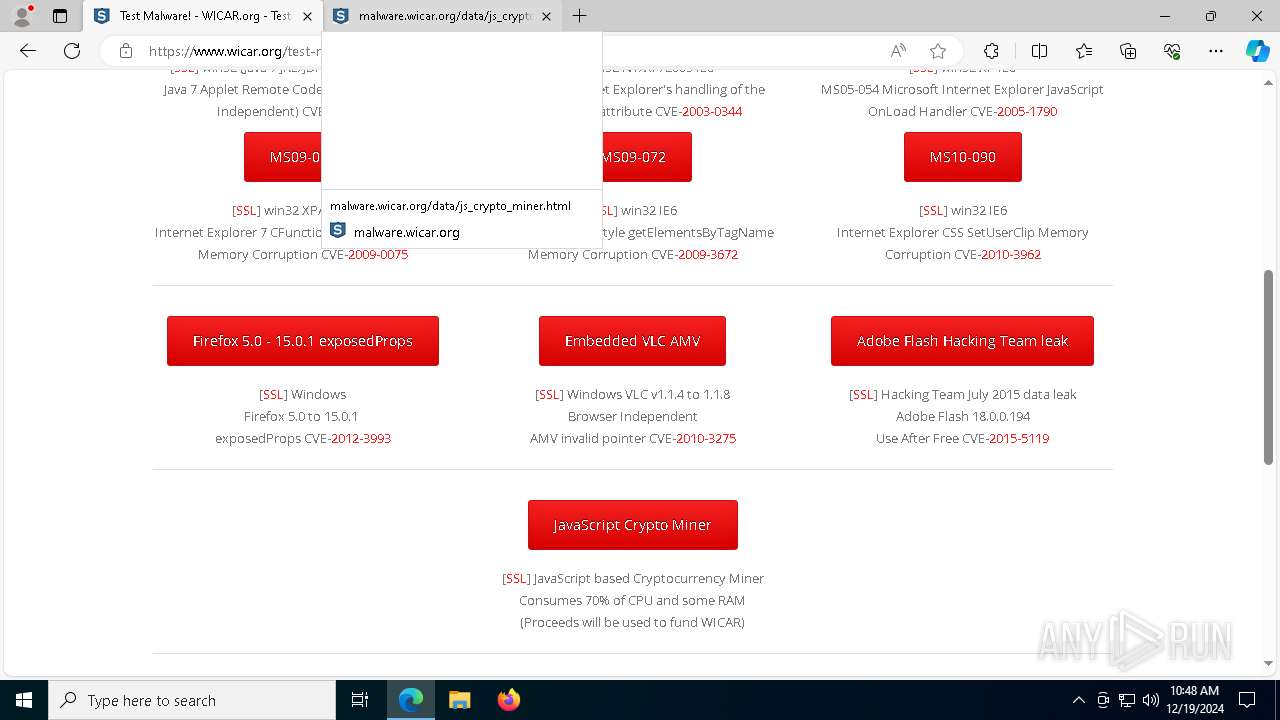Screen dimensions: 1280x720
Task: Click SSL link under MS10-090
Action: point(933,210)
